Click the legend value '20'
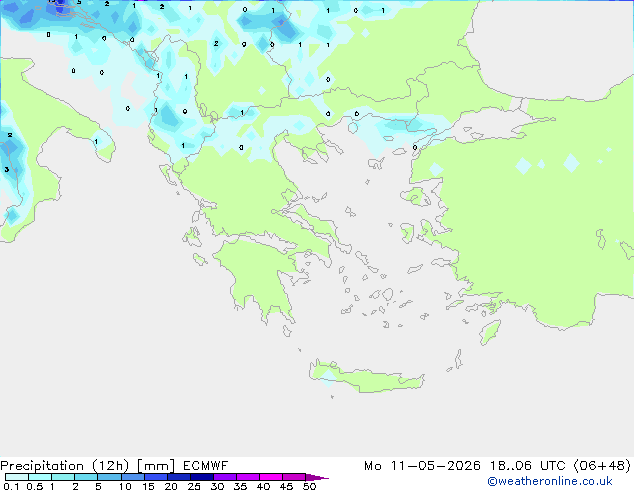634x490 pixels. [x=171, y=486]
